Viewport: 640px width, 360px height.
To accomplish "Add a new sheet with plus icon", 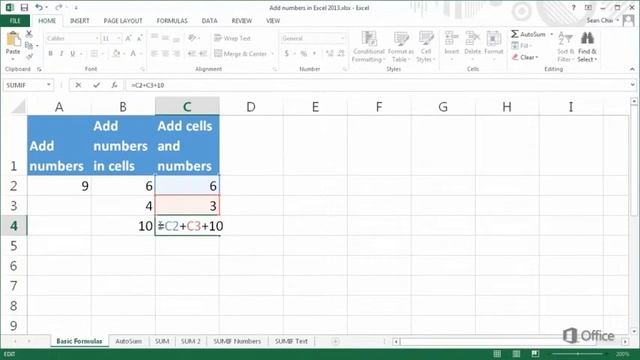I will (336, 341).
